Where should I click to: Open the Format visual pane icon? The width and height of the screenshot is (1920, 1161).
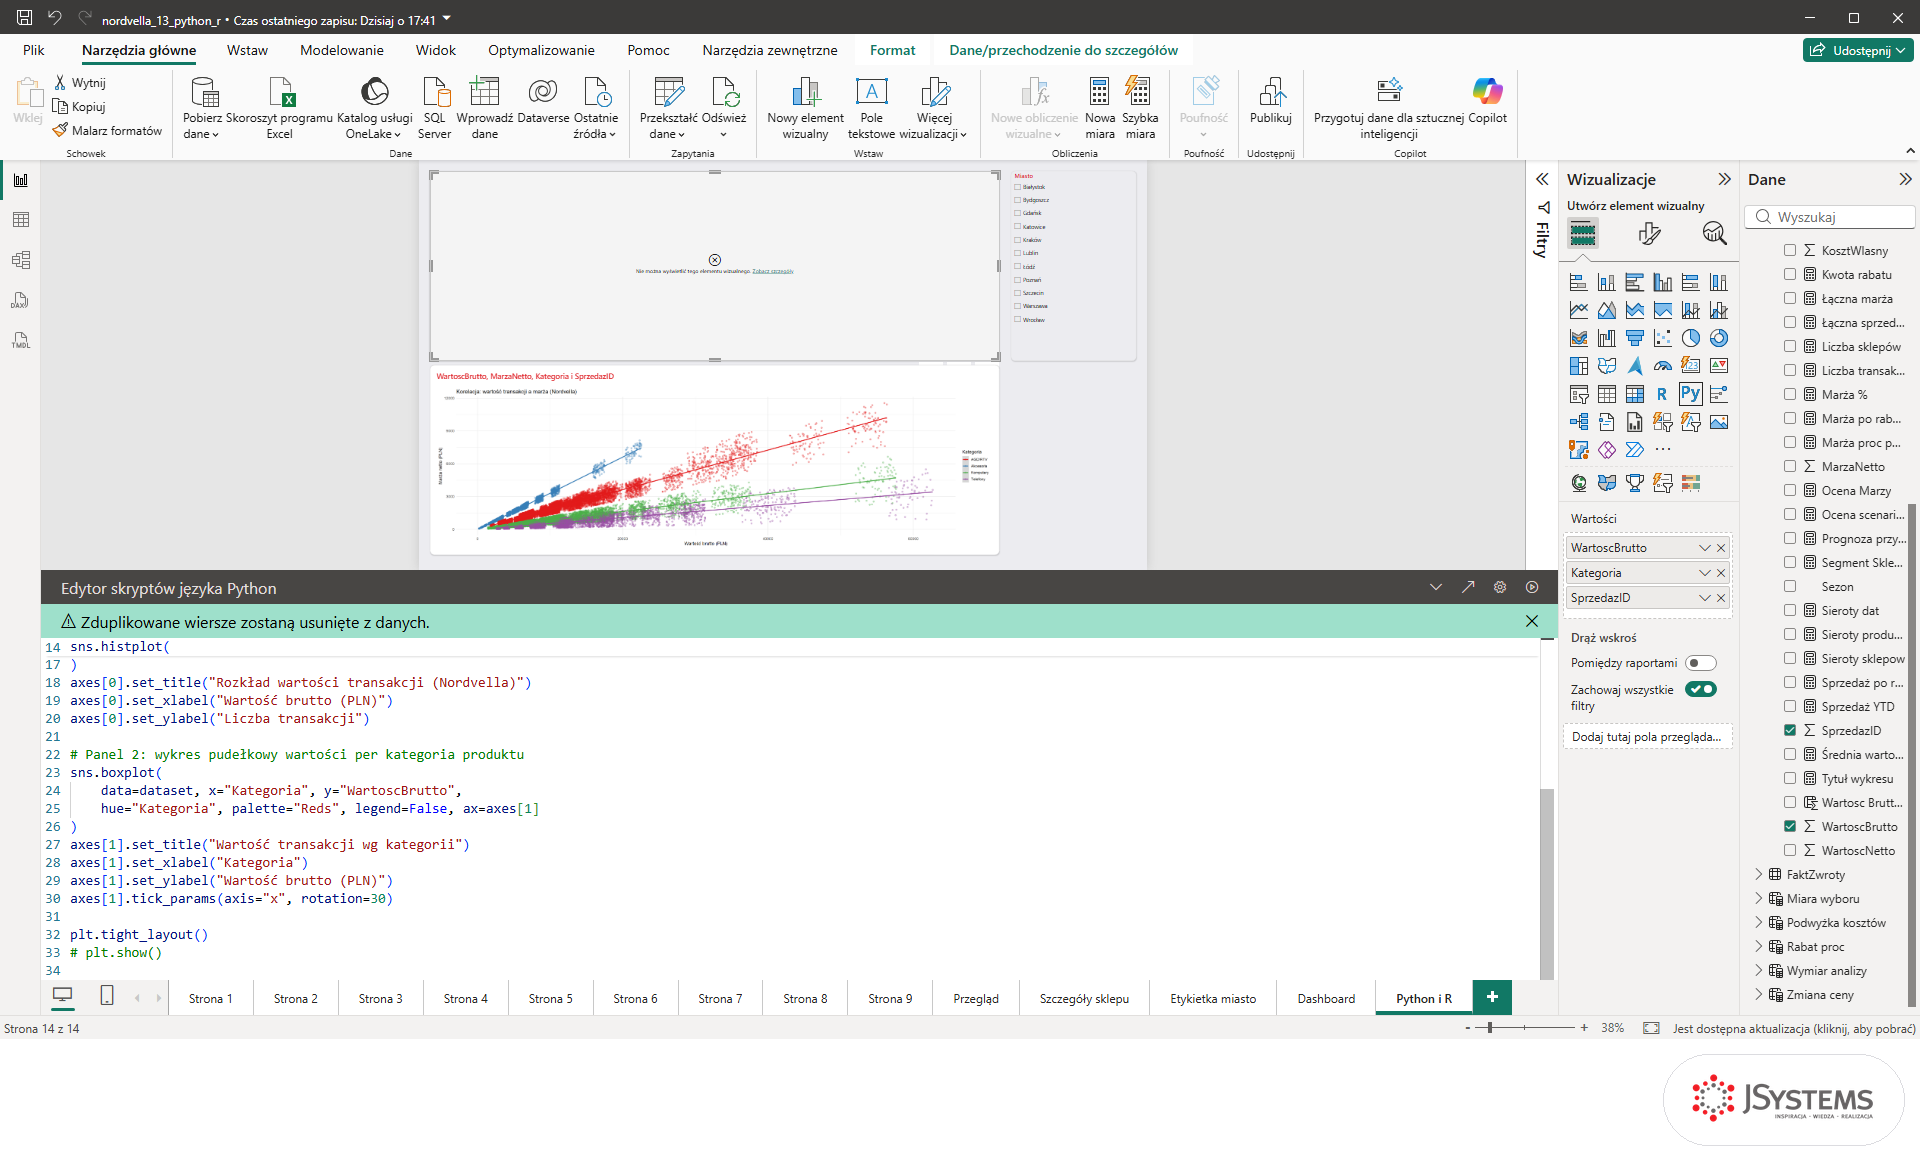pyautogui.click(x=1649, y=234)
